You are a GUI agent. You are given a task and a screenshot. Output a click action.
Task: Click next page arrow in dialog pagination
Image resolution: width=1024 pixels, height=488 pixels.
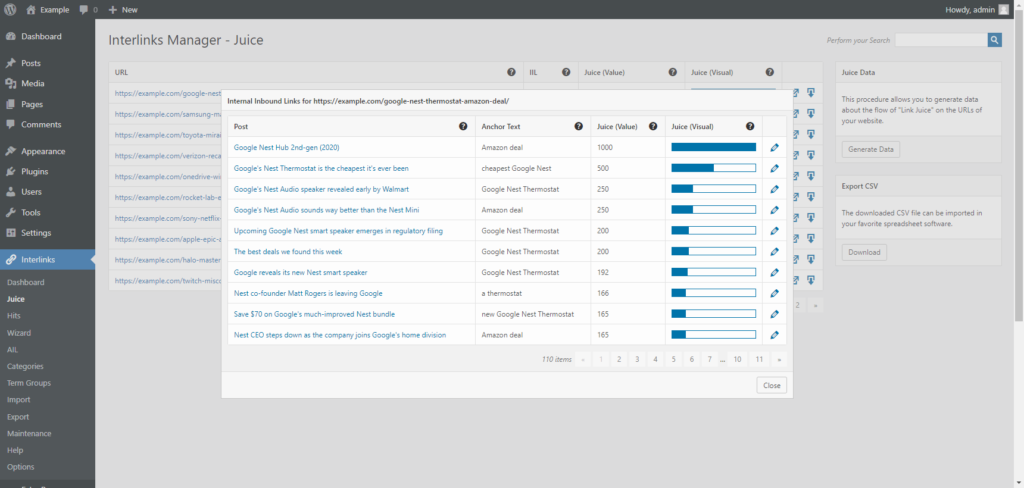coord(779,359)
